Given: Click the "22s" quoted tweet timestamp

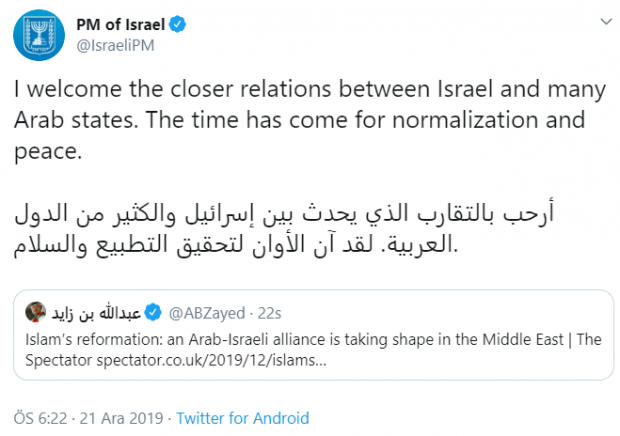Looking at the screenshot, I should click(267, 312).
